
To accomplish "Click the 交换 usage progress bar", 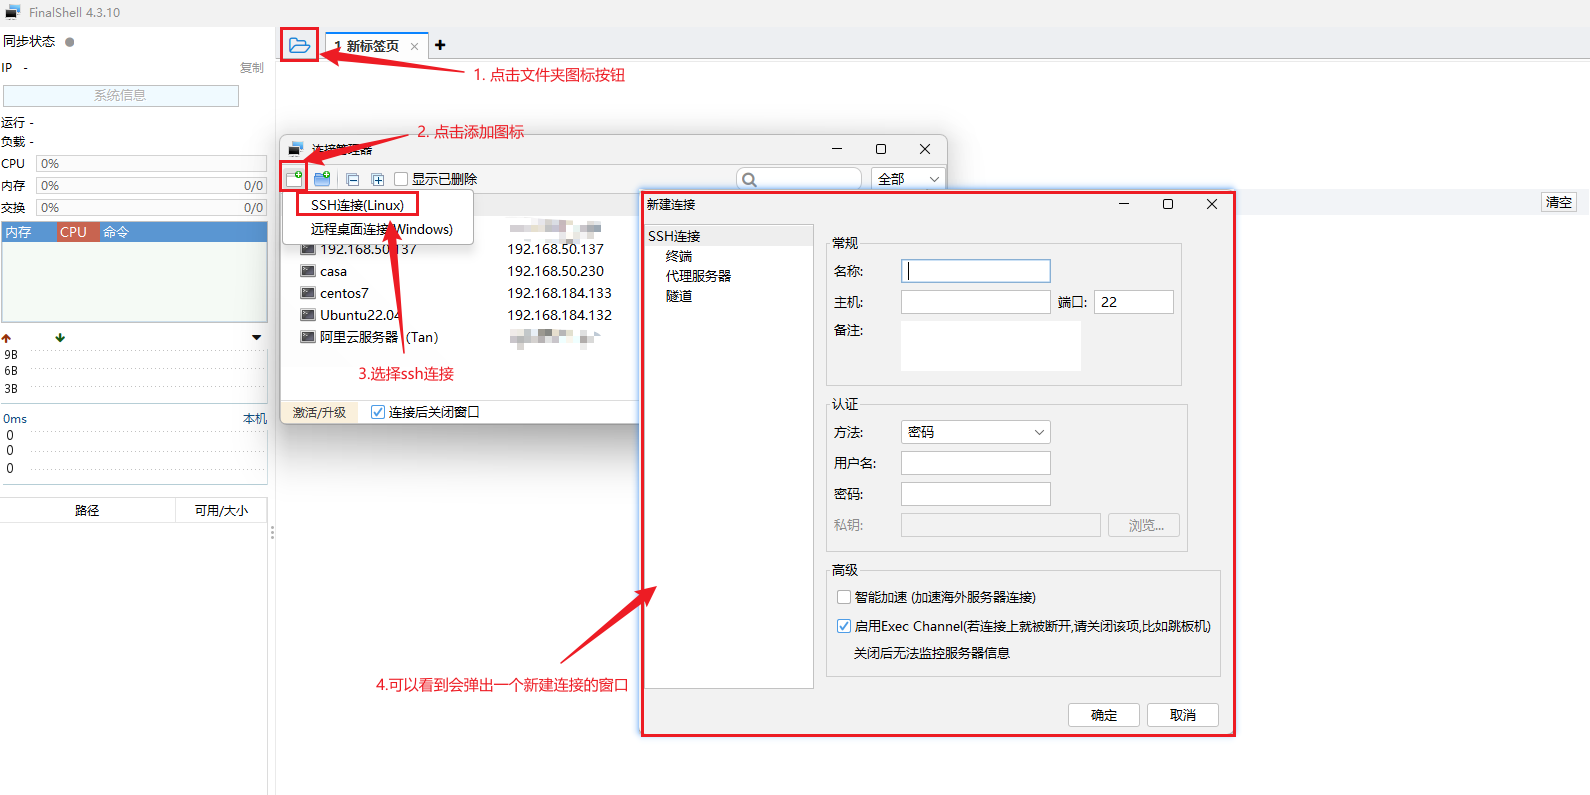I will (x=151, y=208).
